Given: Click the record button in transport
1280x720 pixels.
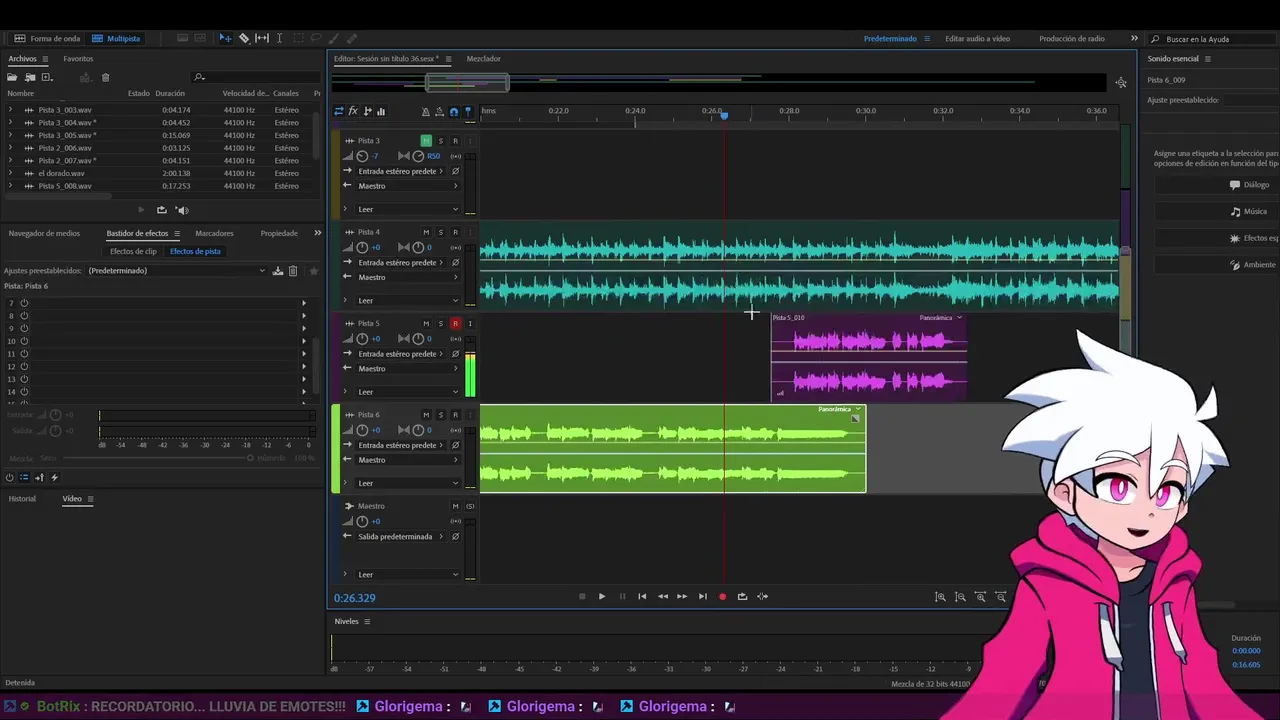Looking at the screenshot, I should click(722, 597).
